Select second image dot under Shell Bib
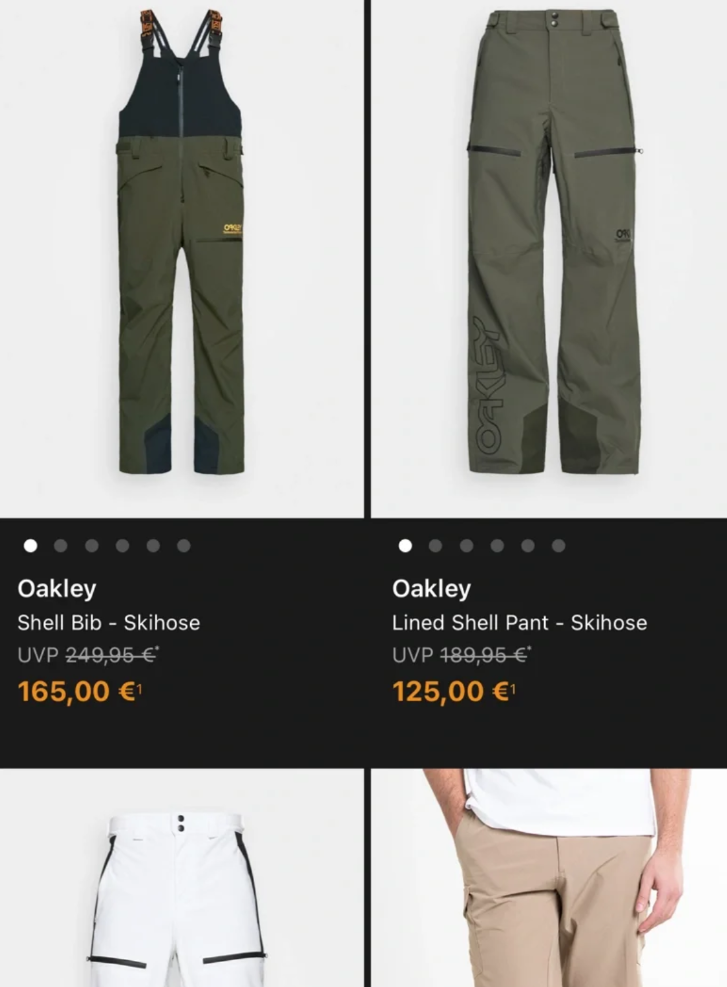 (x=60, y=546)
